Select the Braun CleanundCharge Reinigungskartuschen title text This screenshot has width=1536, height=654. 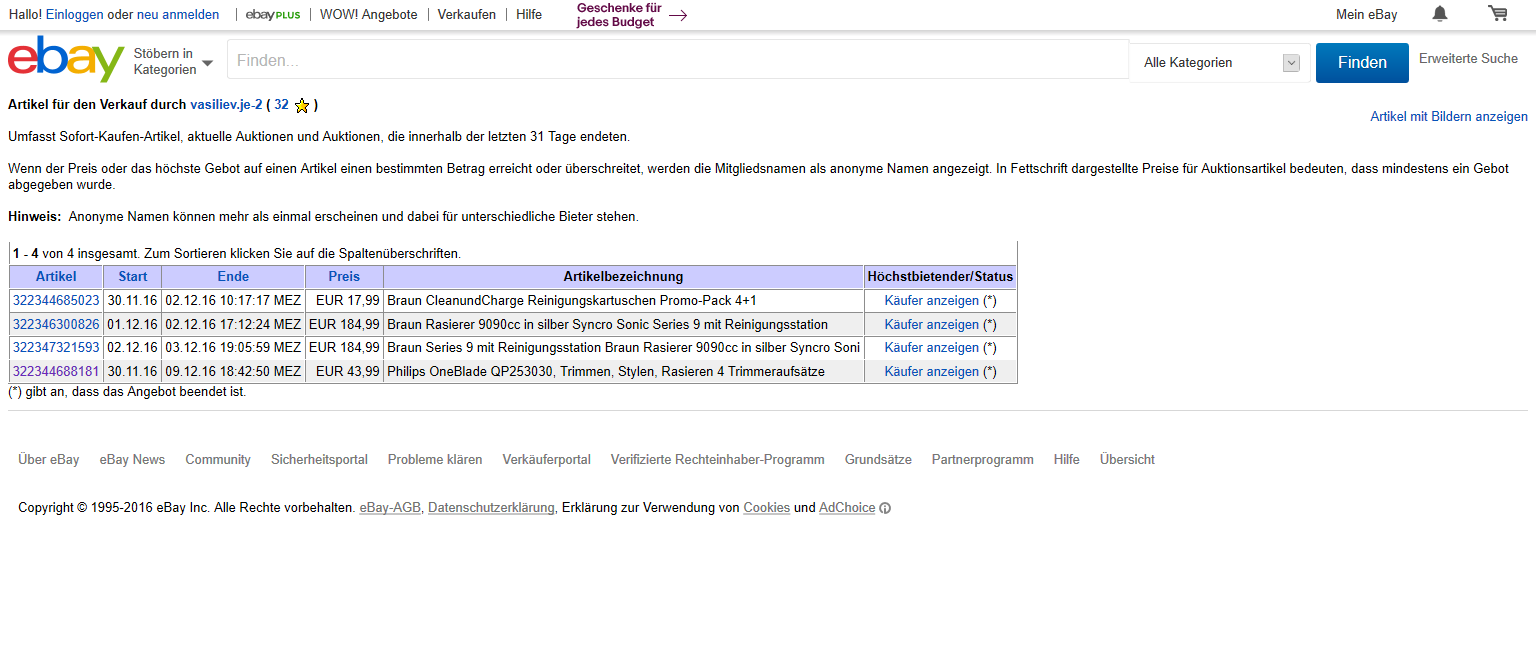572,300
